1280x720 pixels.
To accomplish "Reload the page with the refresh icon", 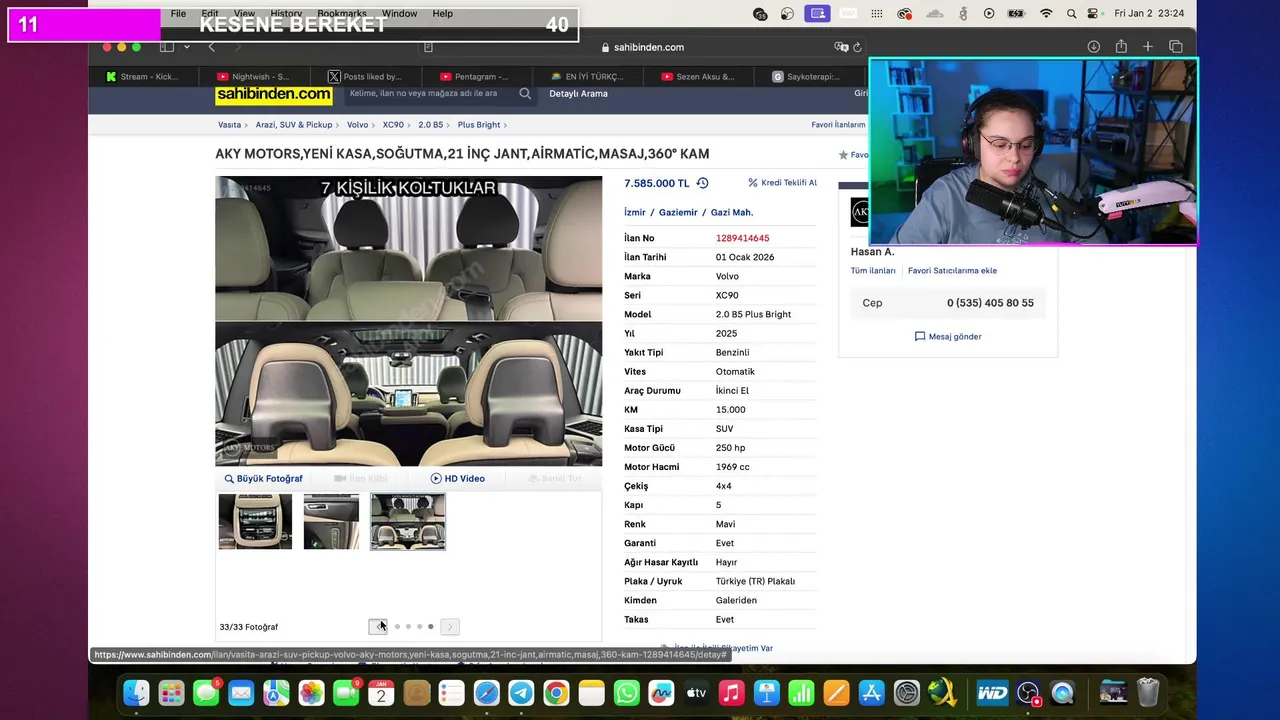I will pos(857,47).
